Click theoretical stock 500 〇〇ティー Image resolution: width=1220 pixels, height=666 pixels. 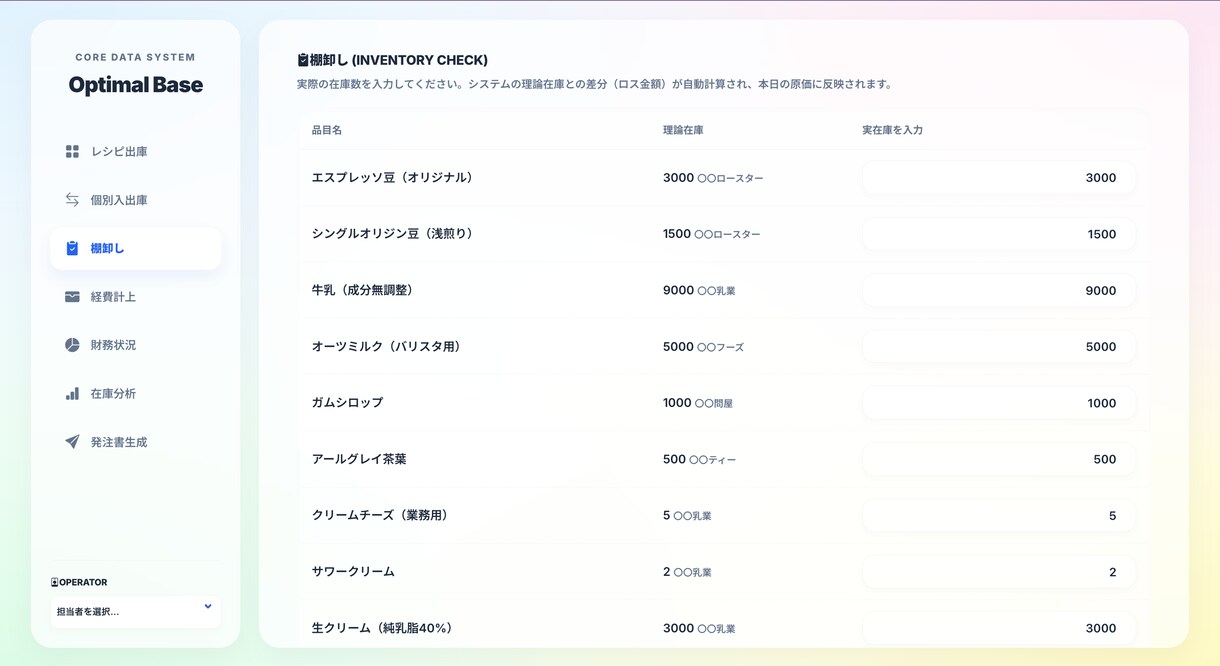point(699,459)
